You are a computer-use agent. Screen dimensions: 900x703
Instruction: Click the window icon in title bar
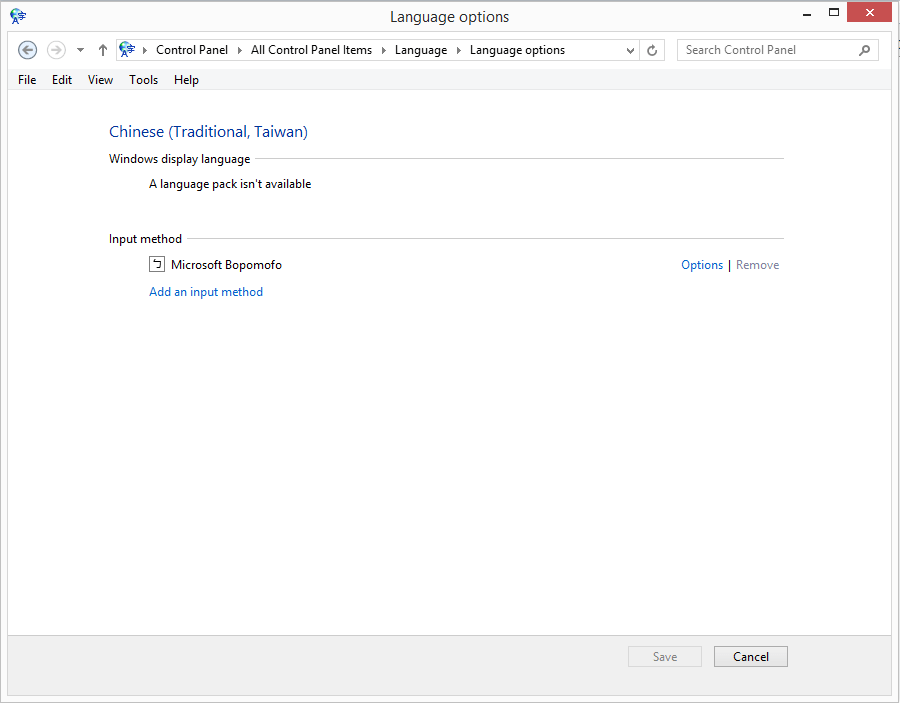click(x=18, y=16)
